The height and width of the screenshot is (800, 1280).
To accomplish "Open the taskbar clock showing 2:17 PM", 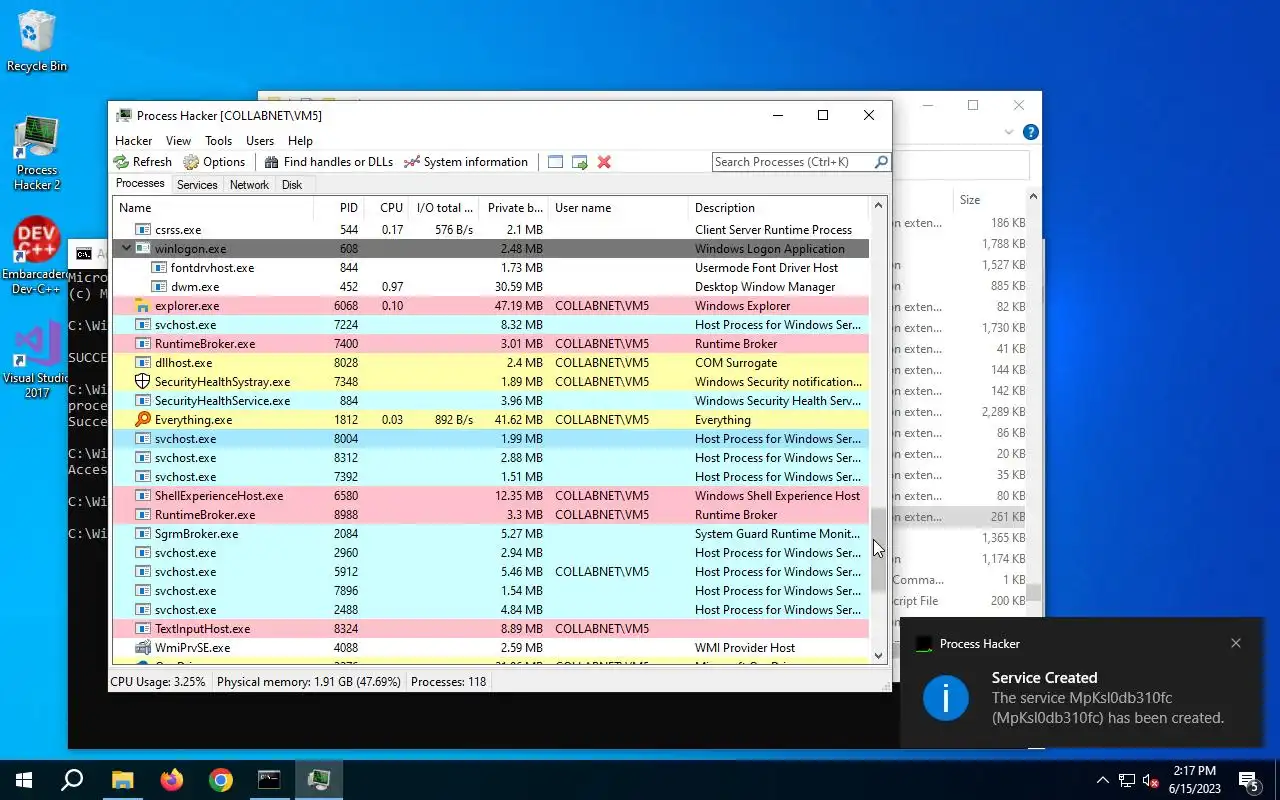I will coord(1194,780).
